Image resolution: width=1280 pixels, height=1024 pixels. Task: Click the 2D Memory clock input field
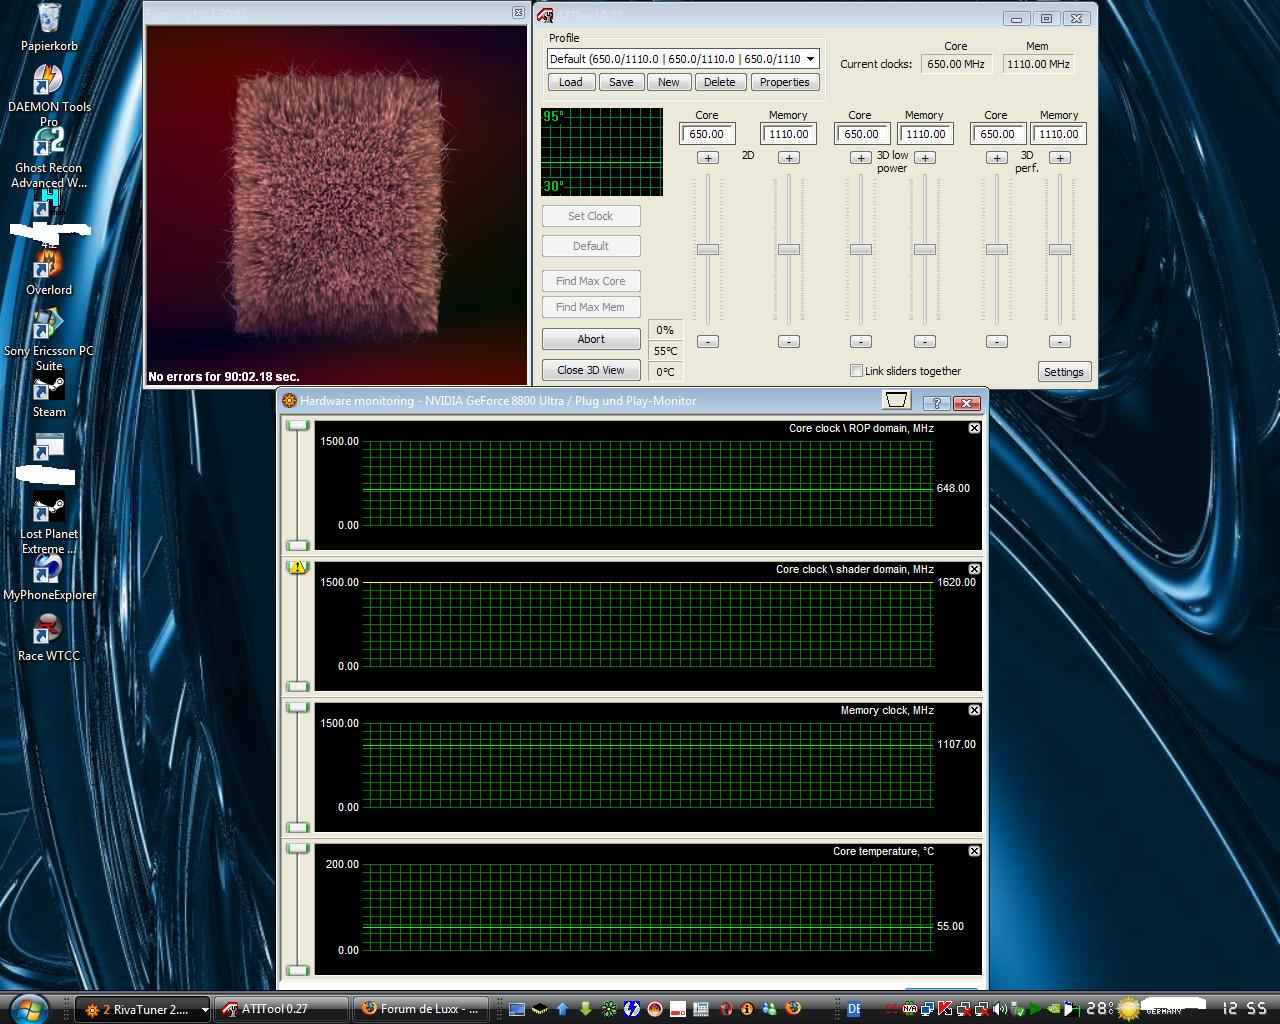tap(789, 134)
